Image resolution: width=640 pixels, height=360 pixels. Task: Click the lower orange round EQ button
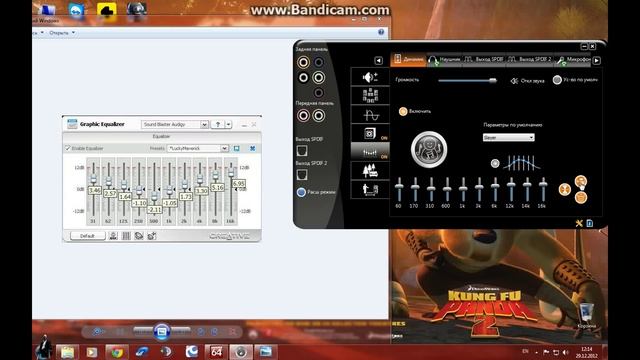click(580, 198)
